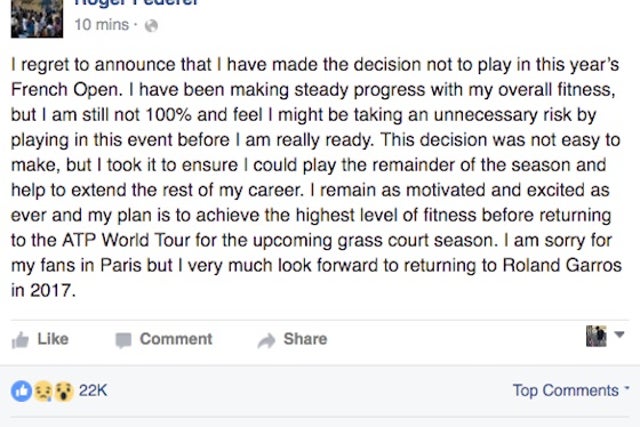Screen dimensions: 640x427
Task: Expand the Top Comments sorting menu
Action: pyautogui.click(x=571, y=390)
